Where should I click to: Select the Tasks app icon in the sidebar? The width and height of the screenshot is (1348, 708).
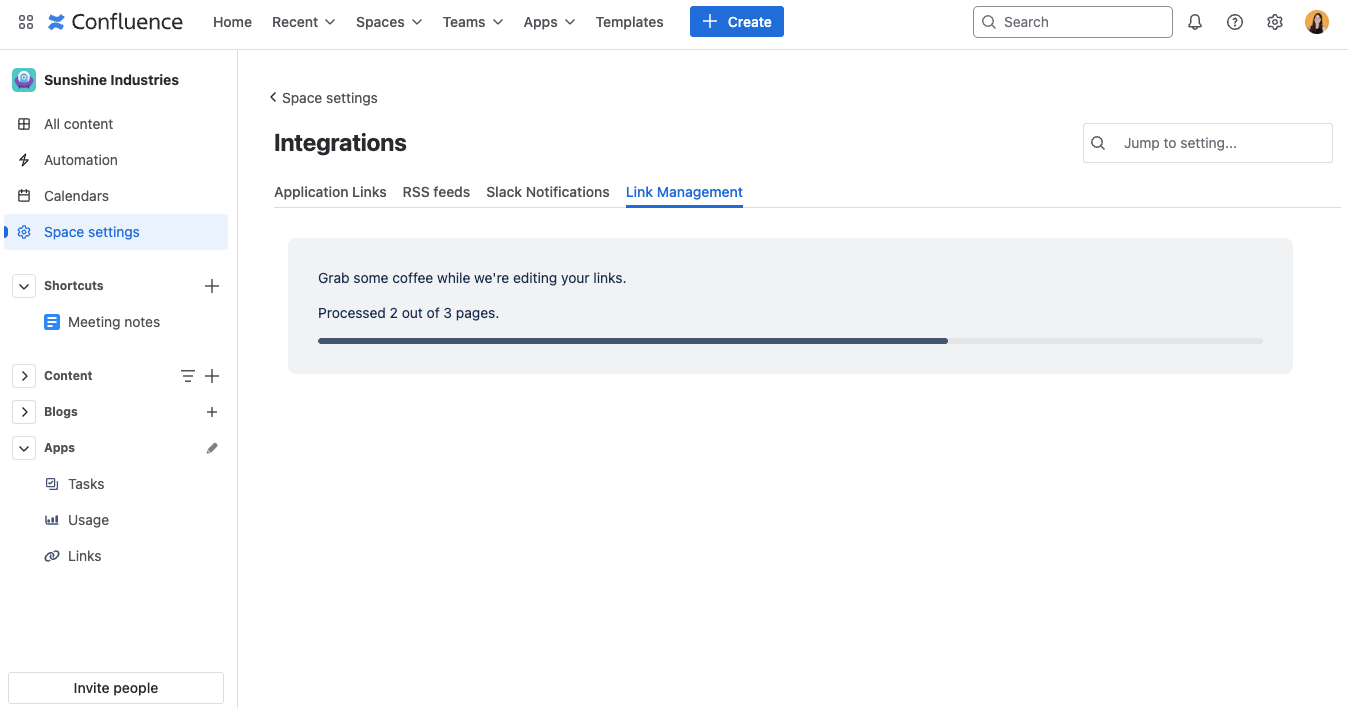(x=52, y=483)
